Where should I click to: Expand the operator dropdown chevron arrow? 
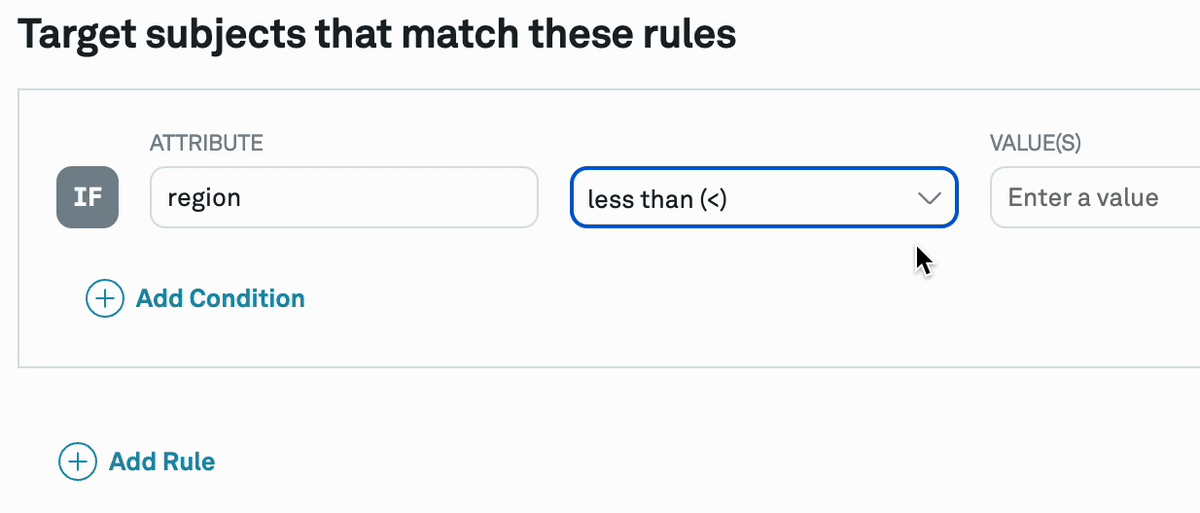point(929,198)
